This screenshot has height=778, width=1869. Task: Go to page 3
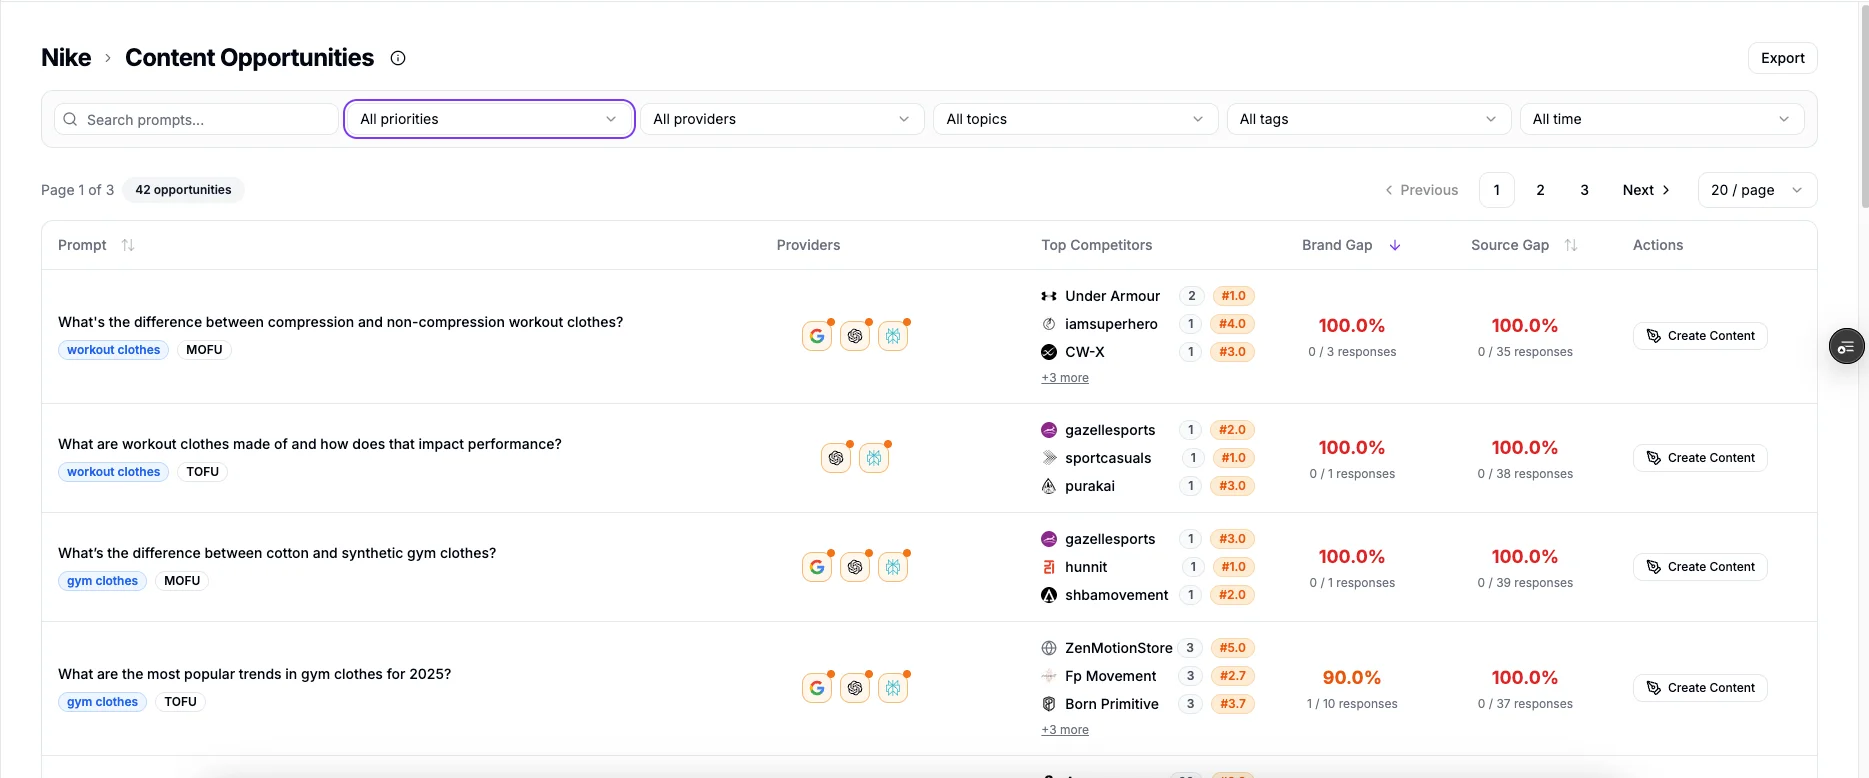coord(1585,190)
